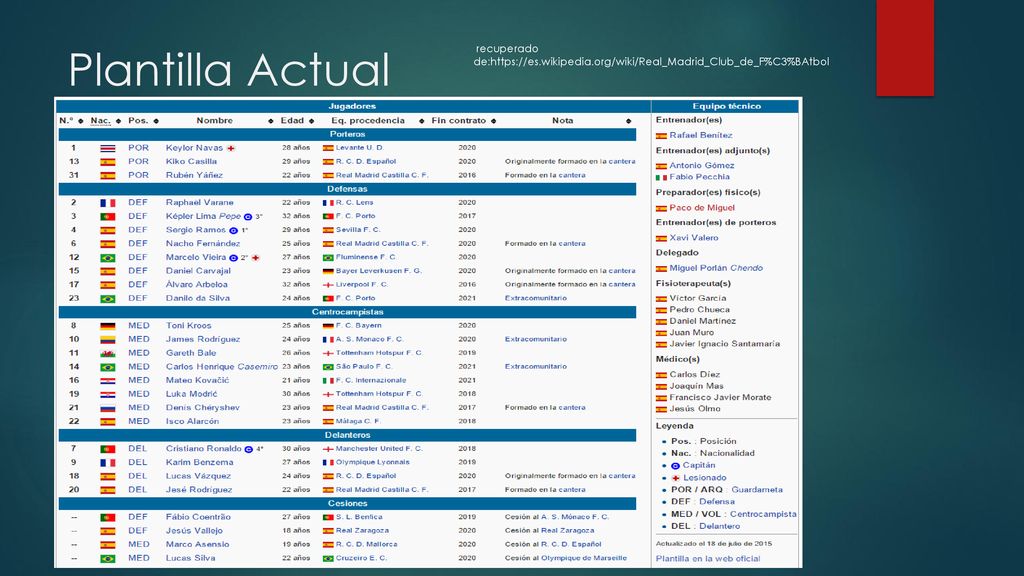Click the Croatia flag in Luka Modrić's row
The width and height of the screenshot is (1024, 576).
(x=107, y=394)
